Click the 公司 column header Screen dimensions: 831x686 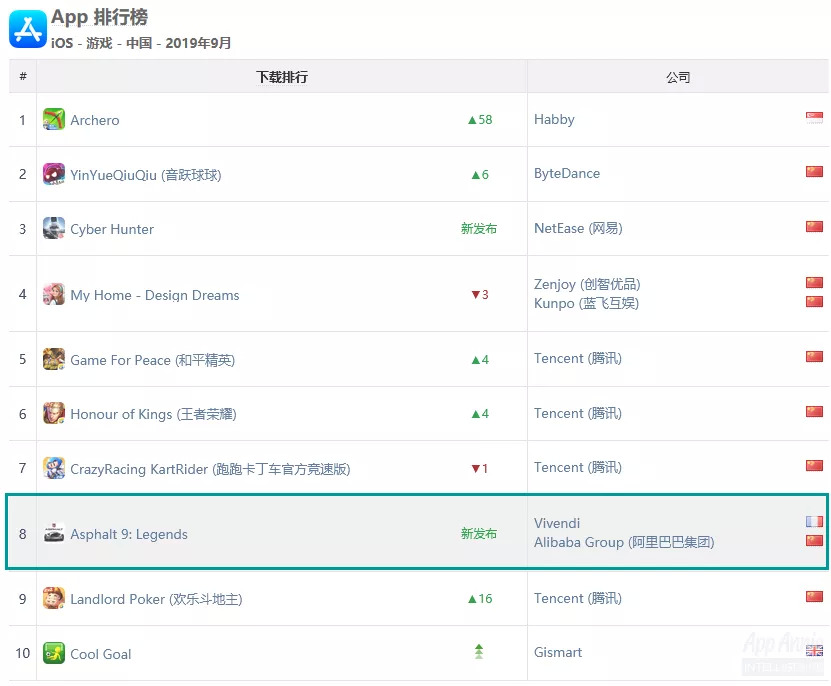pyautogui.click(x=678, y=77)
